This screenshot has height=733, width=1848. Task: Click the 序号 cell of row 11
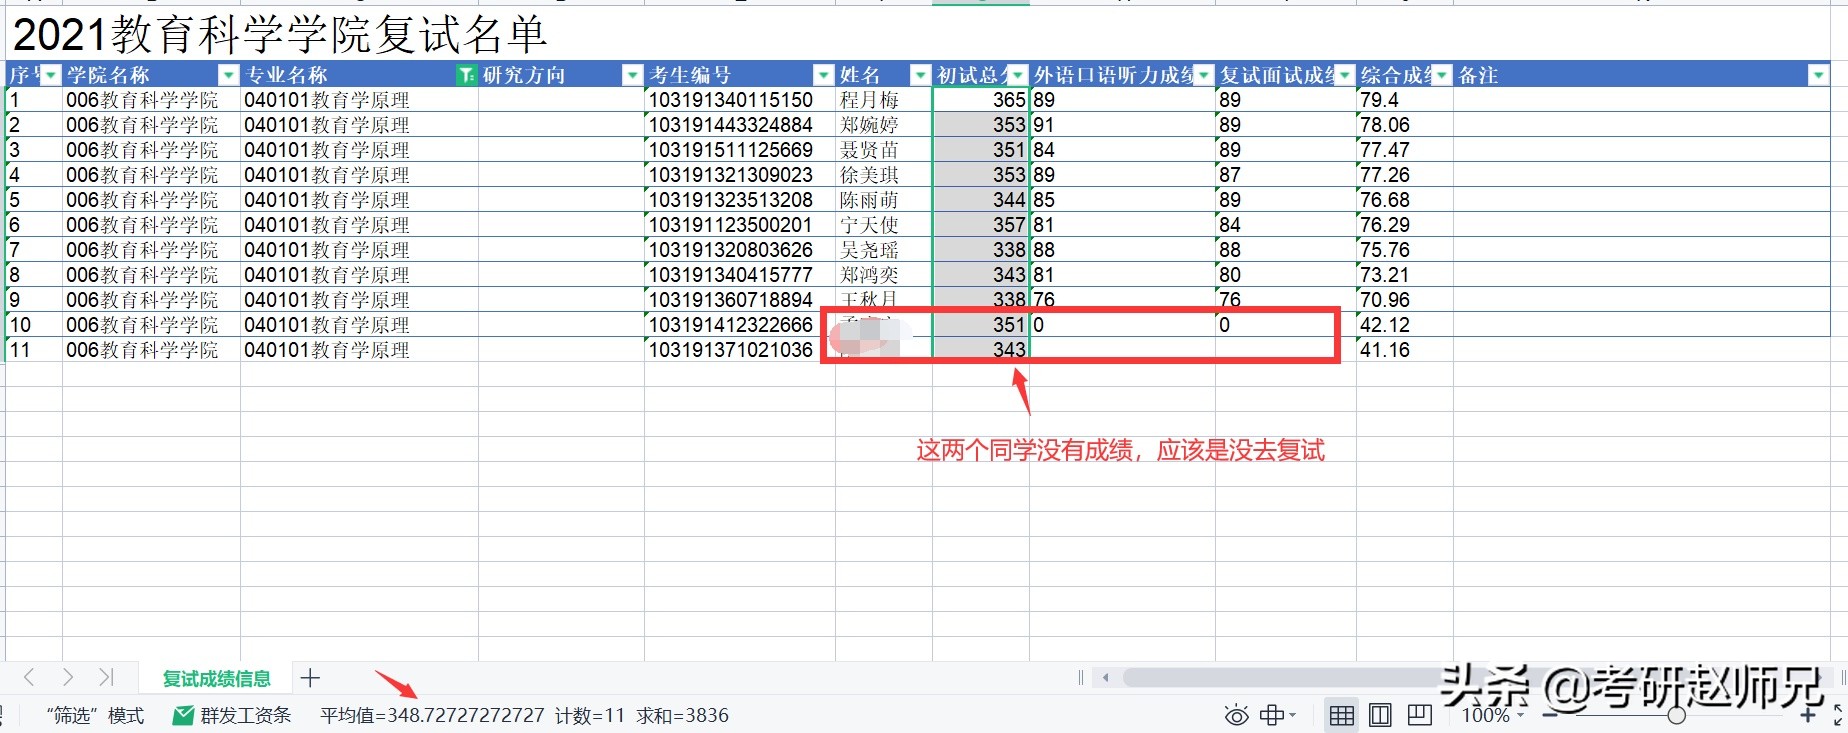[x=34, y=350]
